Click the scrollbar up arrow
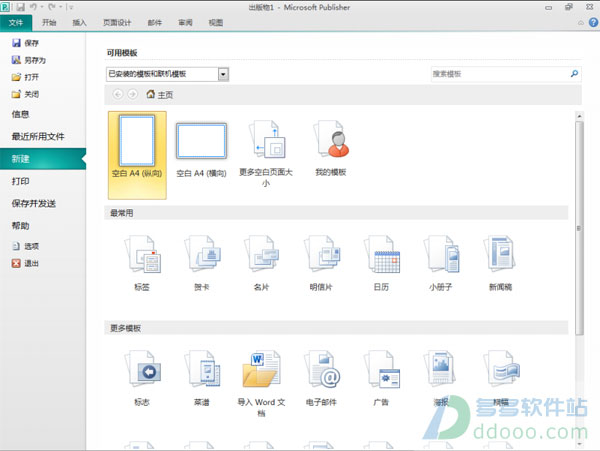This screenshot has width=600, height=451. [579, 116]
